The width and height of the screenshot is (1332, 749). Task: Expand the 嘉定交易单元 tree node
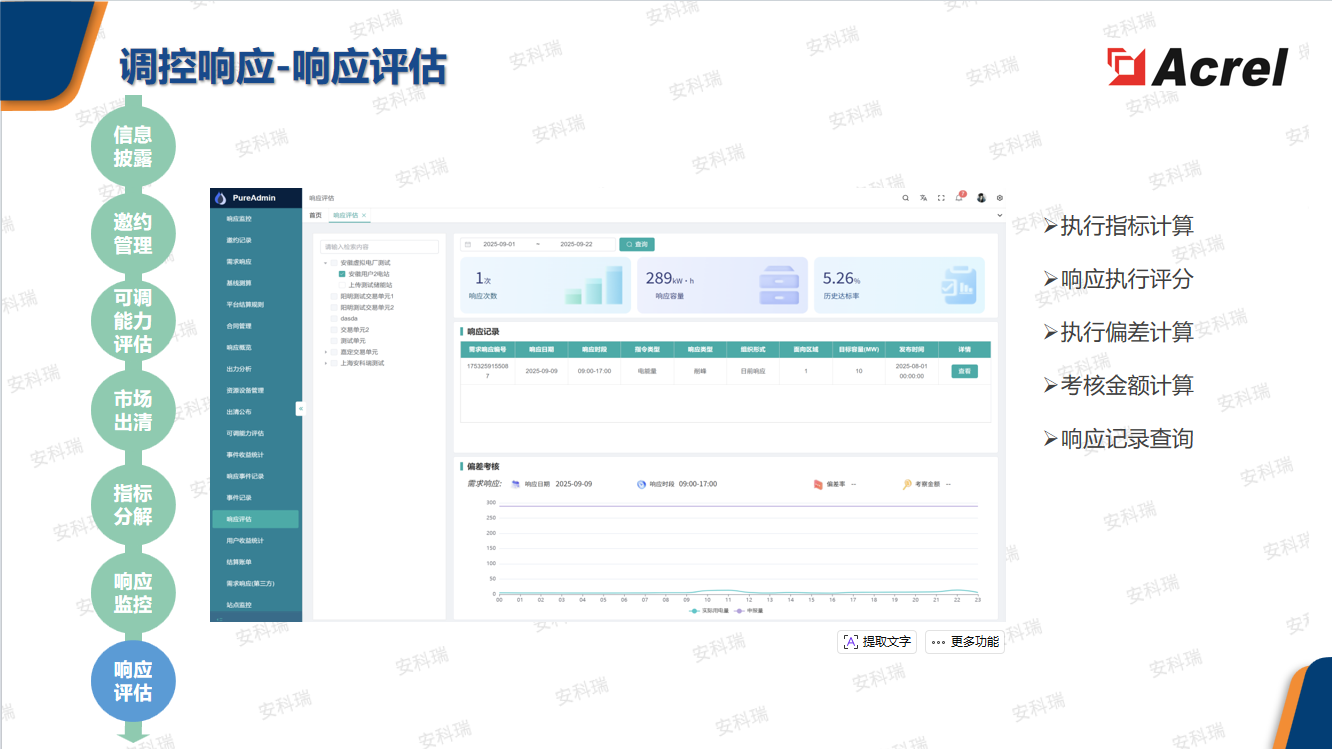coord(325,352)
